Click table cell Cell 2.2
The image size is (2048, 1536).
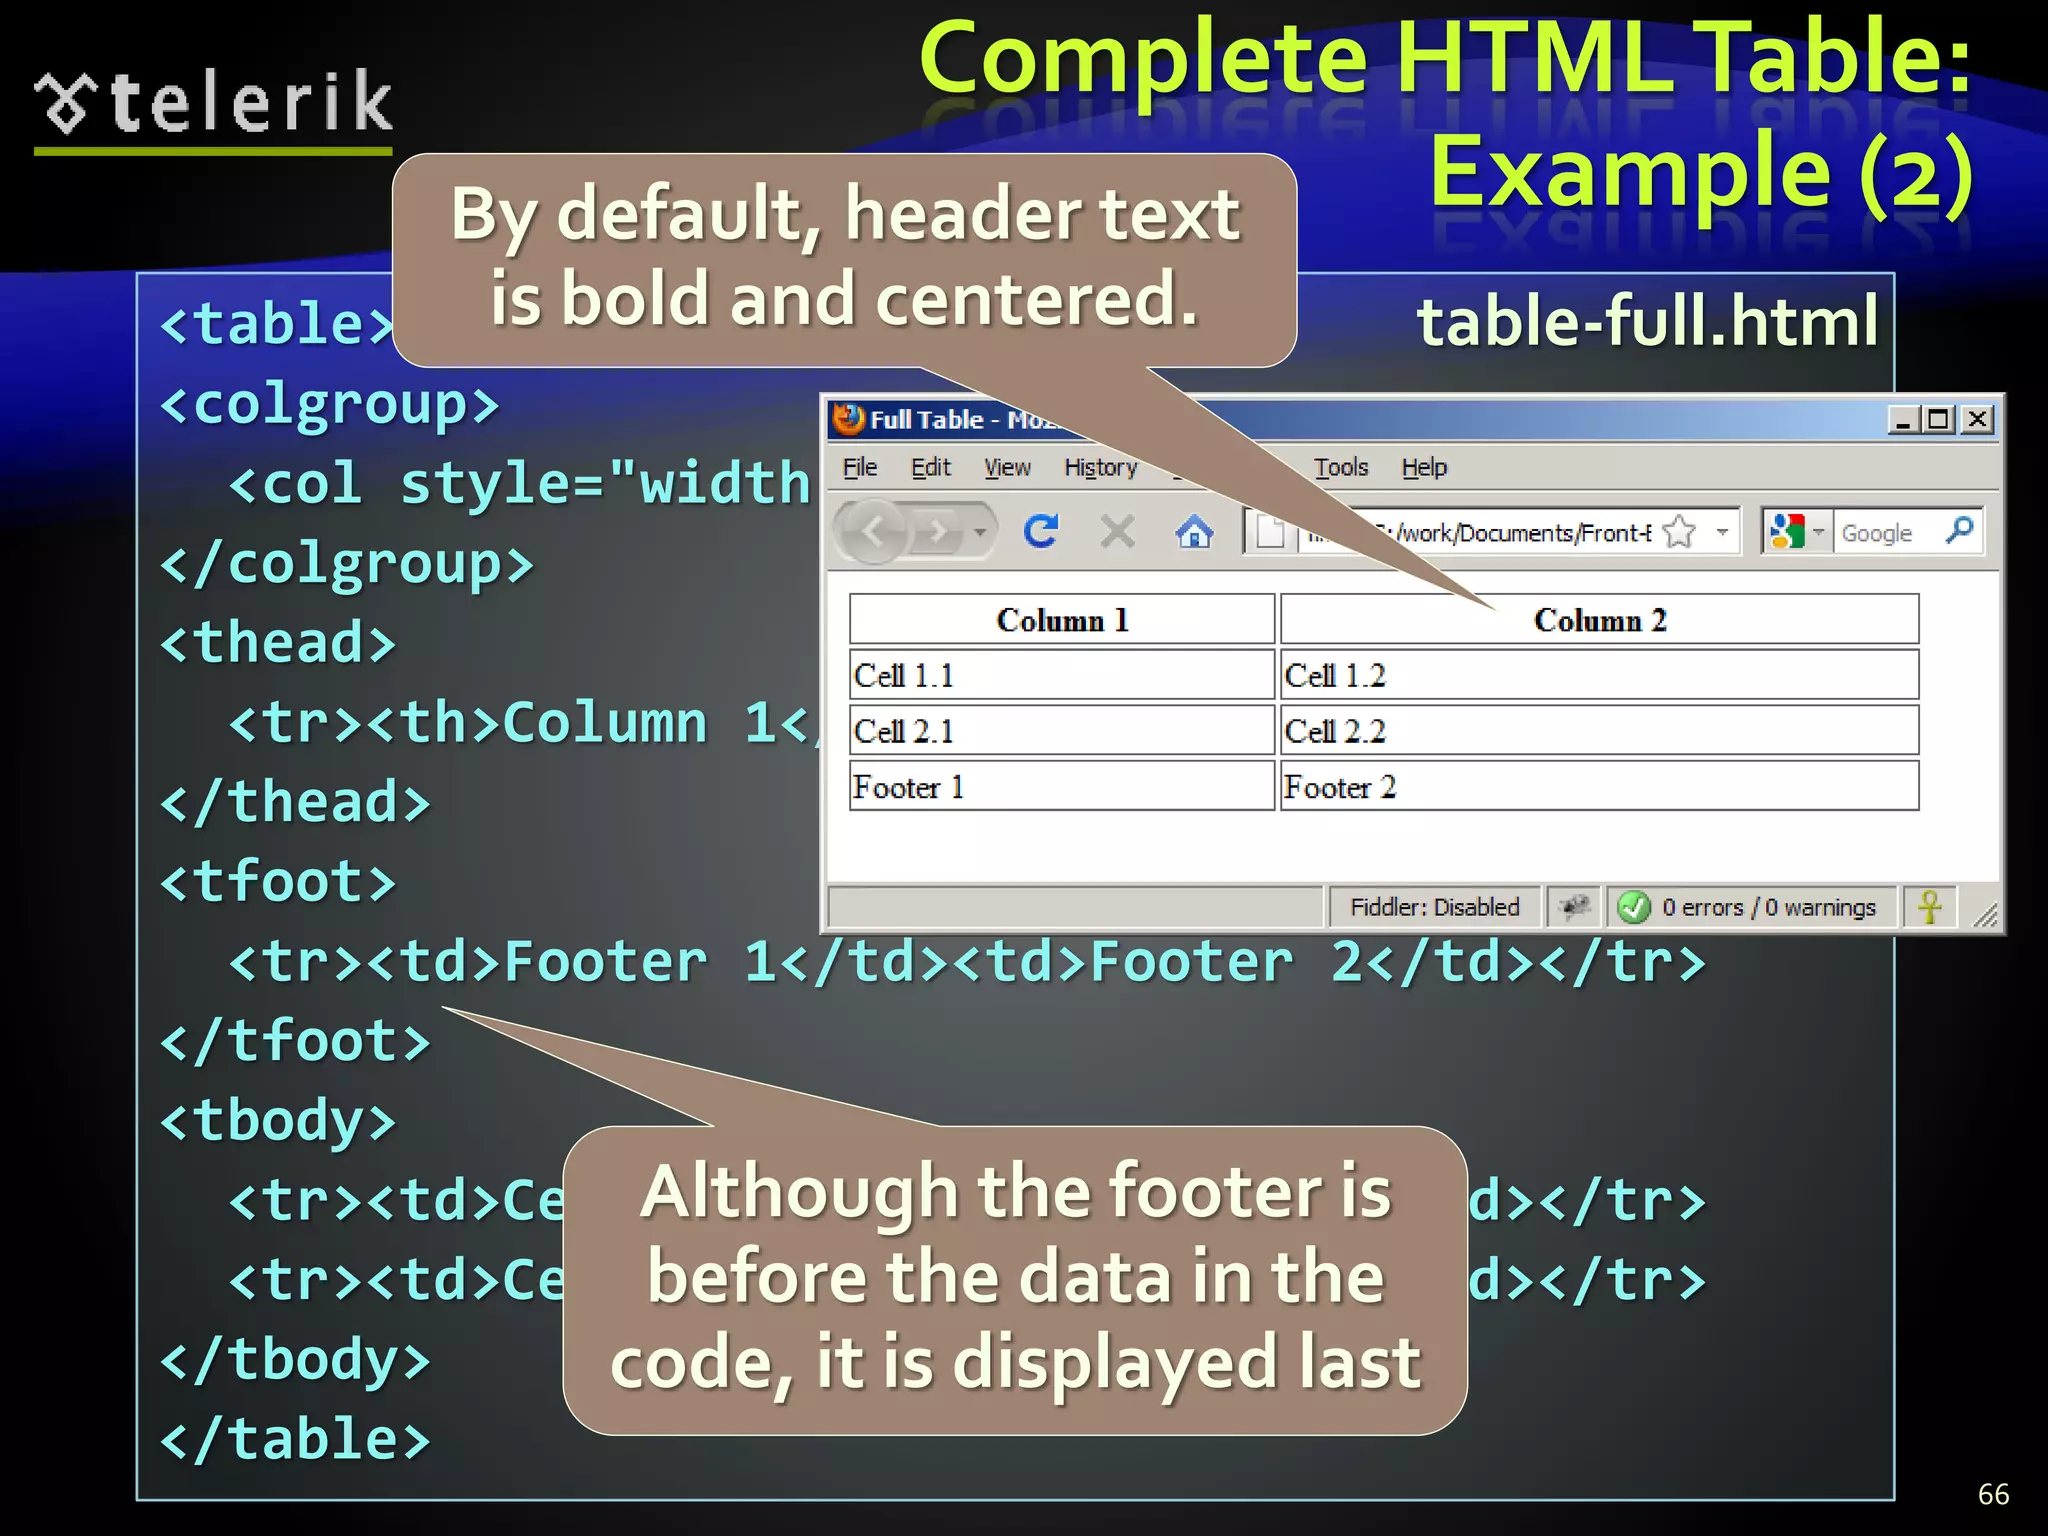1599,730
